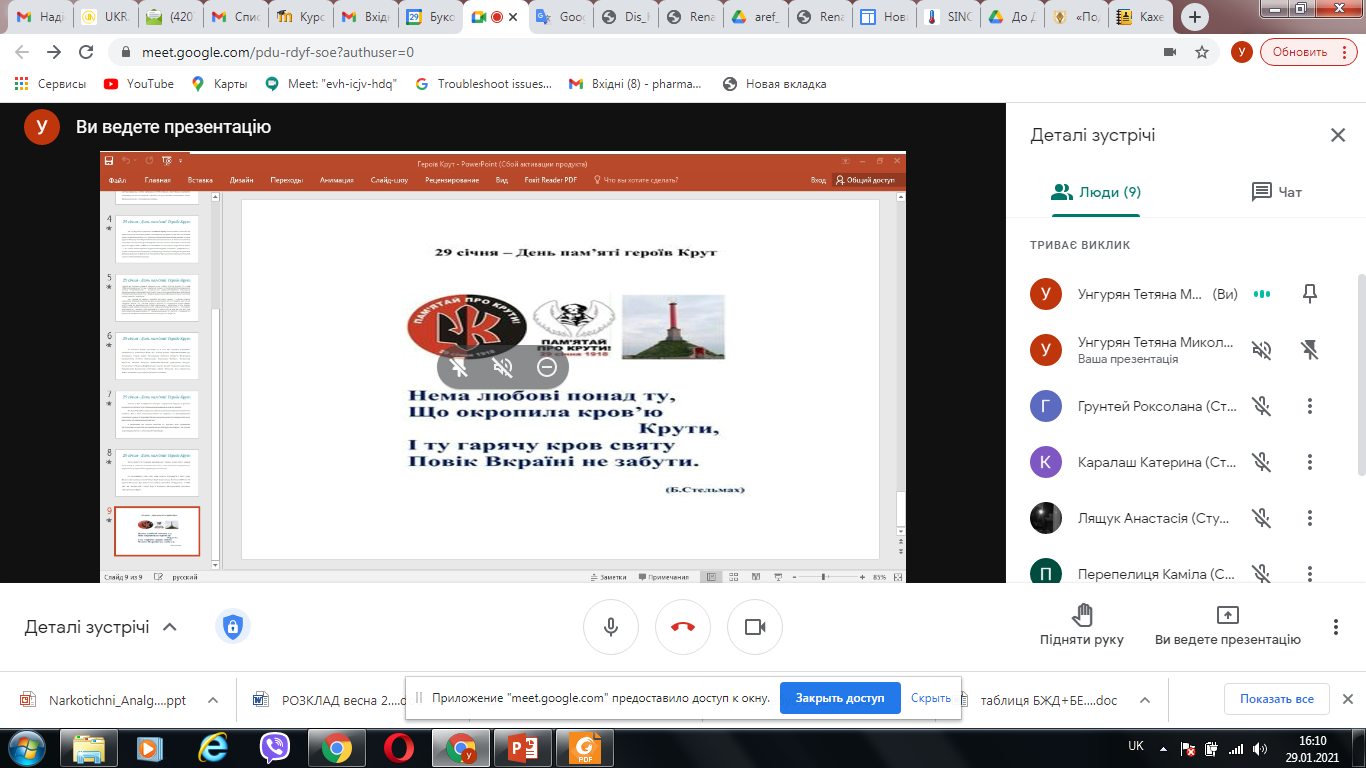Click the unpin icon on presentation overlay
This screenshot has width=1366, height=768.
460,367
